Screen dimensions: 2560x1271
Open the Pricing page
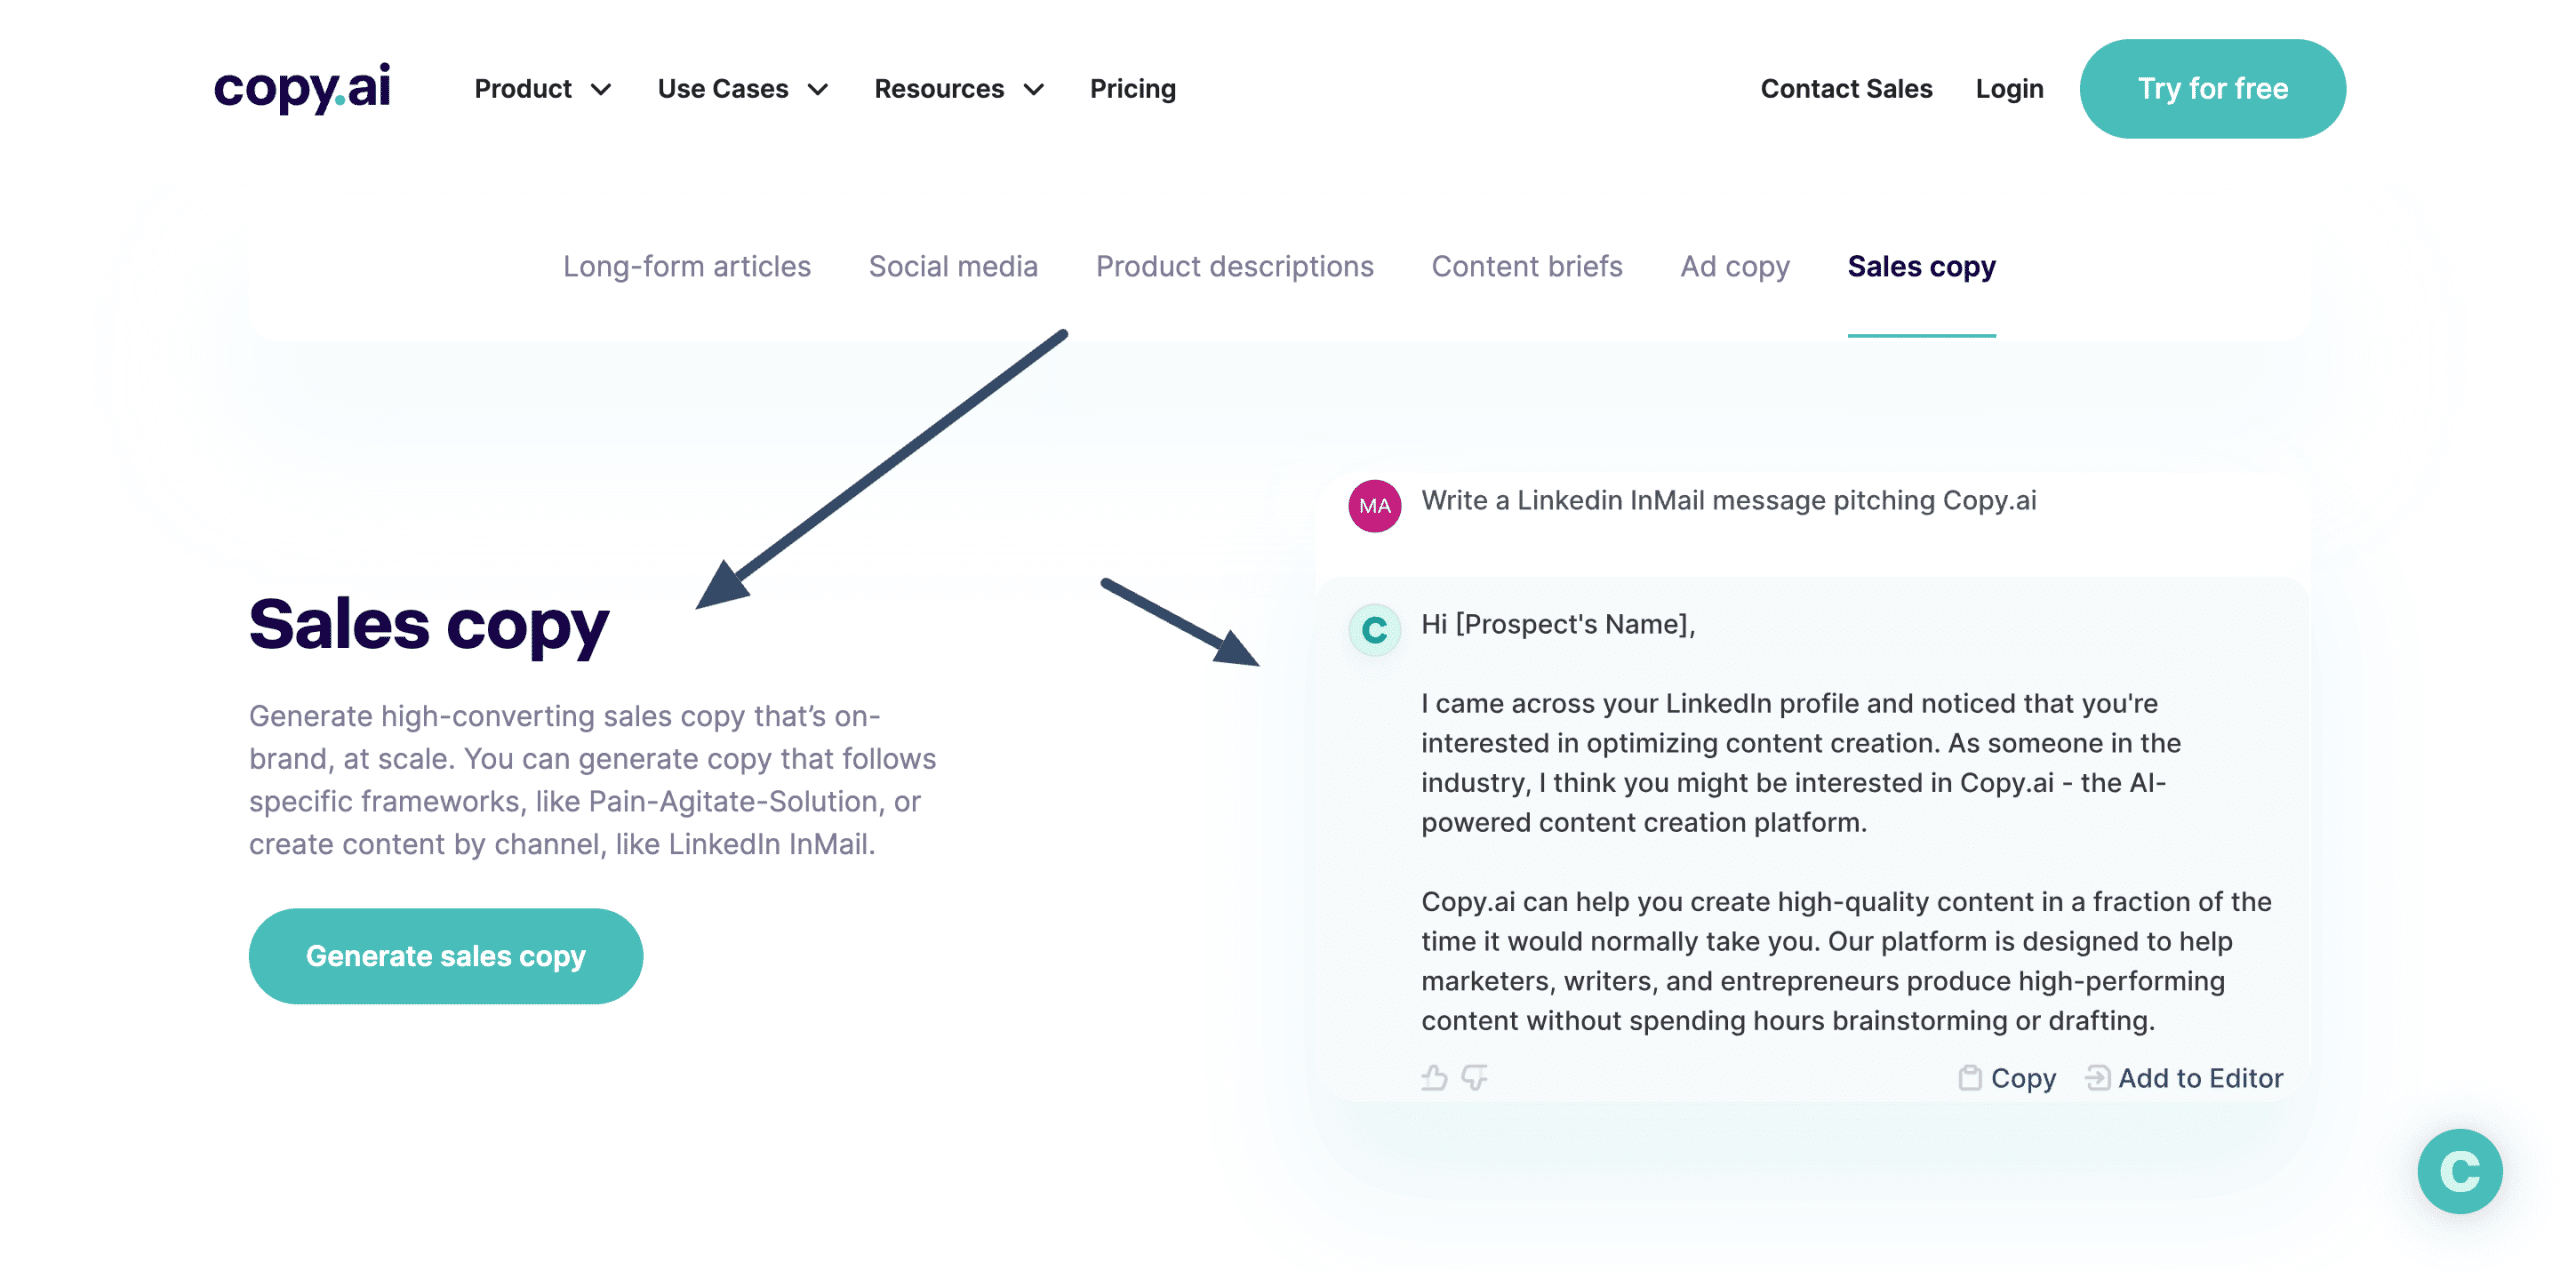pos(1132,88)
